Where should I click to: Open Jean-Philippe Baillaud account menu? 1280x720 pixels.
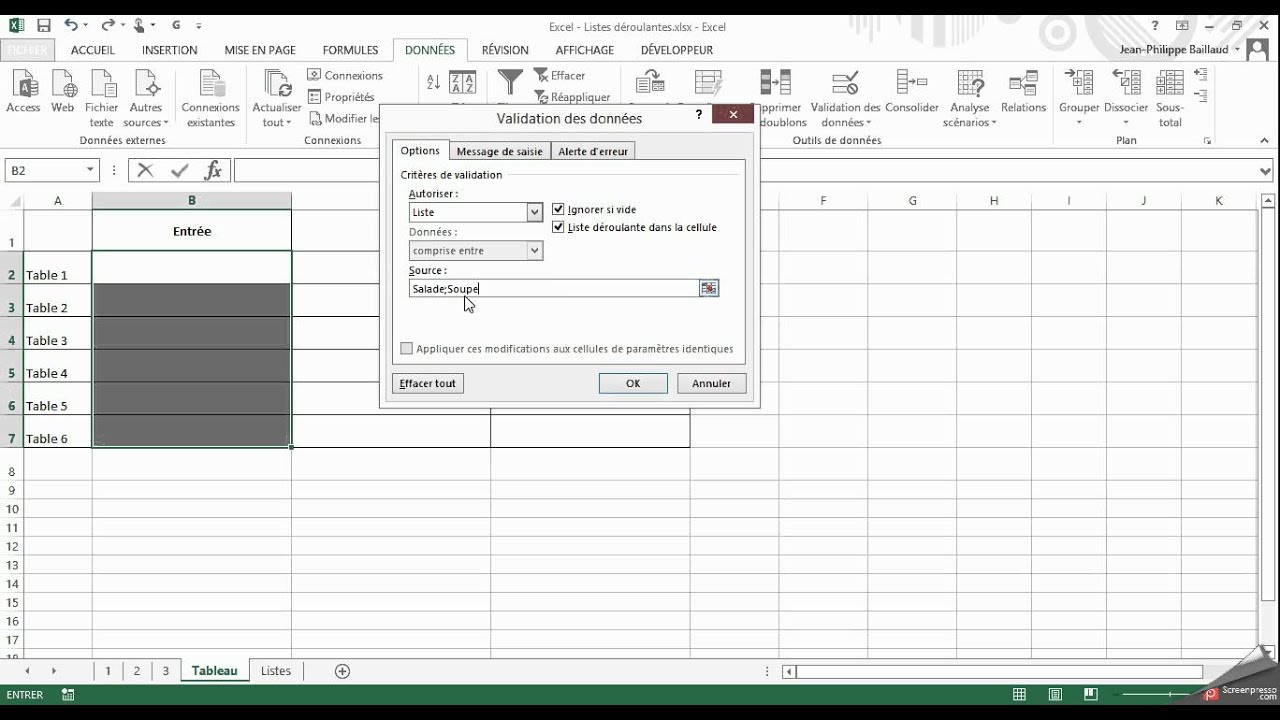coord(1178,50)
